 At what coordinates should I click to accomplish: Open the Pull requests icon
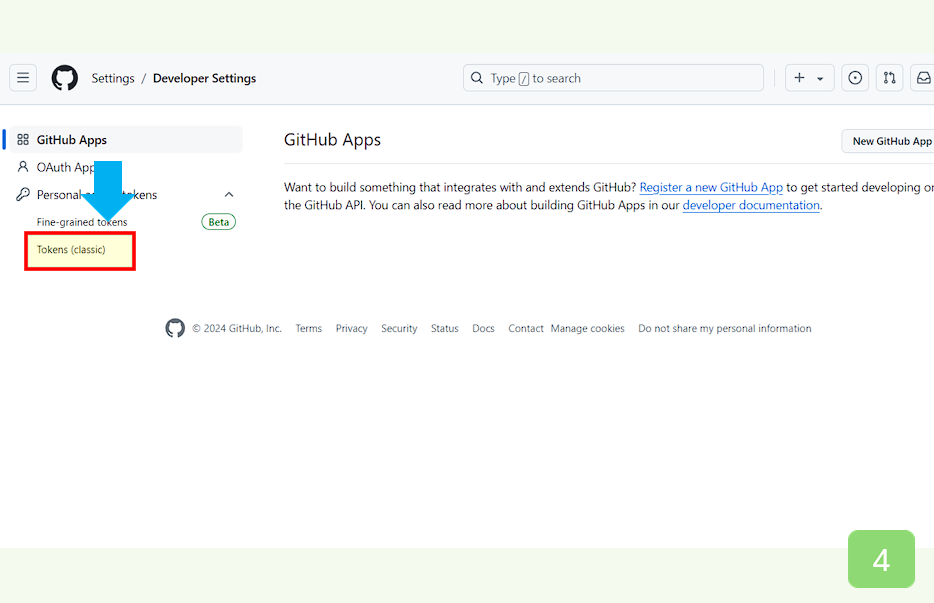(x=889, y=78)
